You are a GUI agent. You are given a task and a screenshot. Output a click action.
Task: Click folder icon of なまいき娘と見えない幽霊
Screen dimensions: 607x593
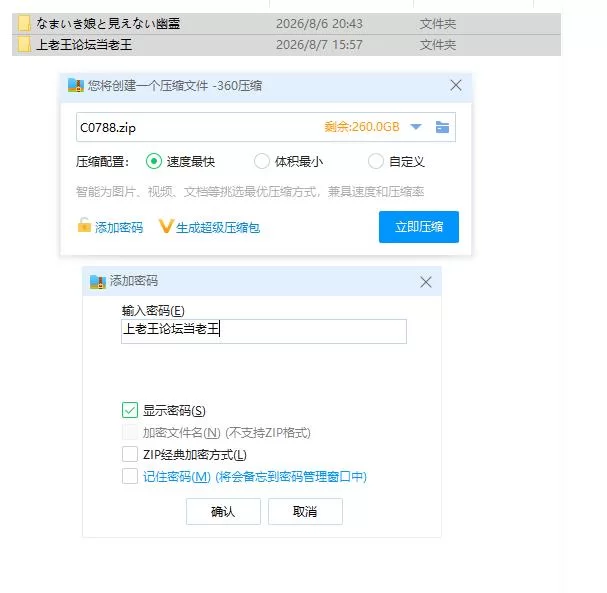24,24
